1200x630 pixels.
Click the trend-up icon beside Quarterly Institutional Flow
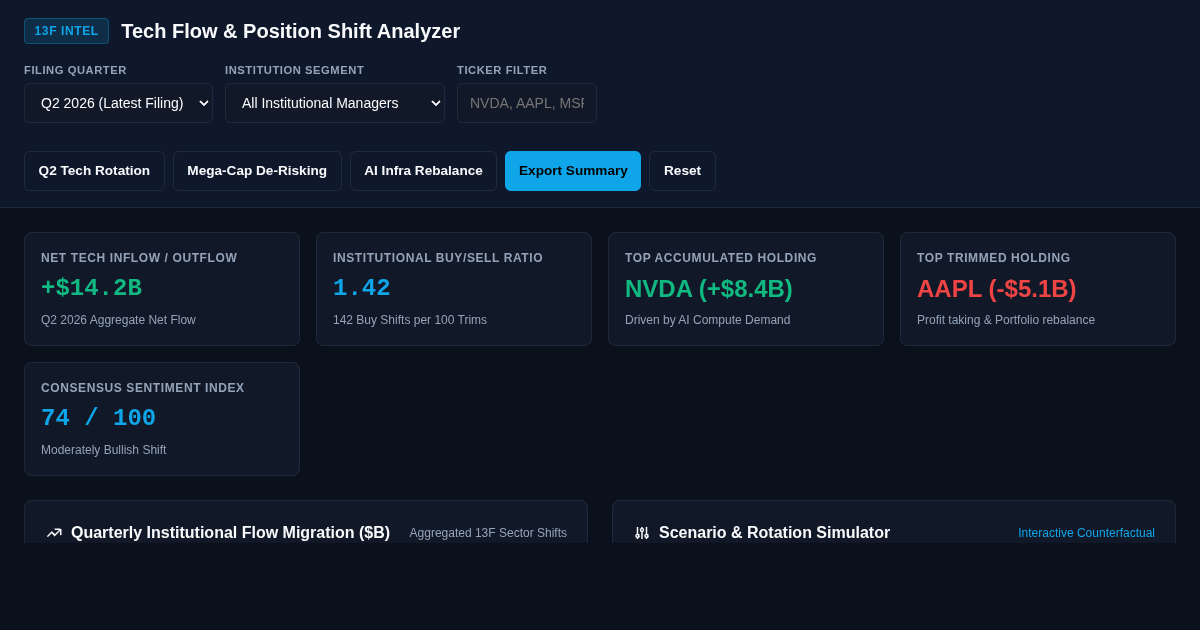pos(54,533)
